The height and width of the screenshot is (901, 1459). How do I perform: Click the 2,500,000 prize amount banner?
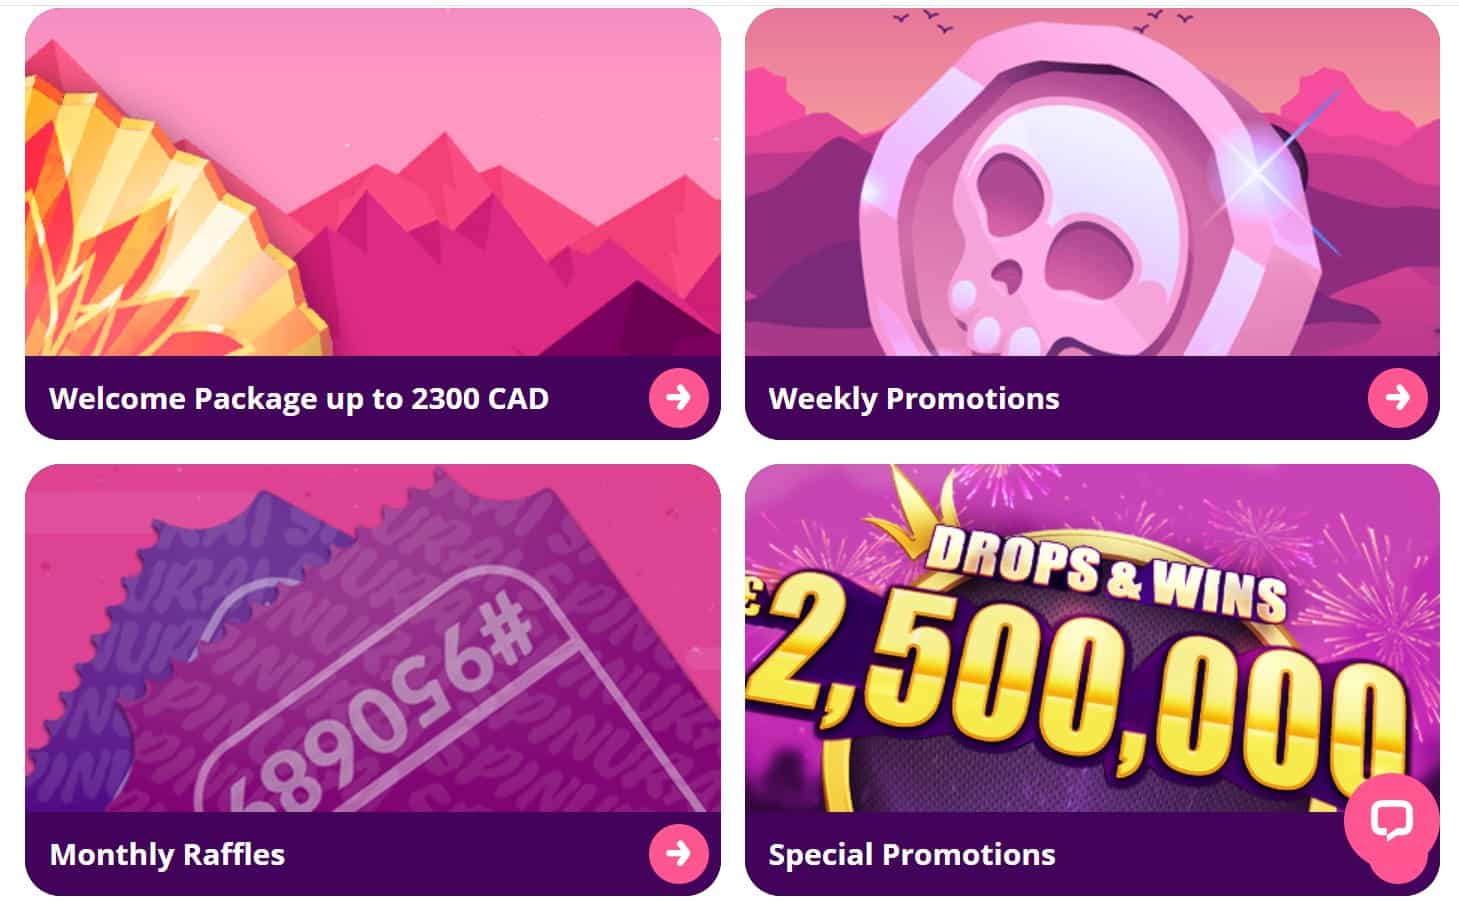coord(1075,680)
